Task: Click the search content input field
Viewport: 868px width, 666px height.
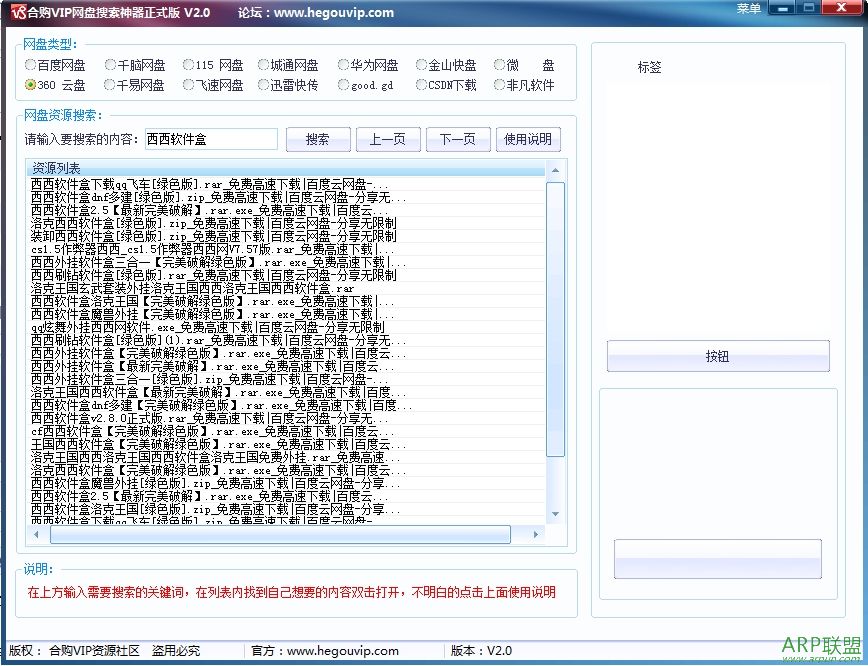Action: tap(211, 139)
